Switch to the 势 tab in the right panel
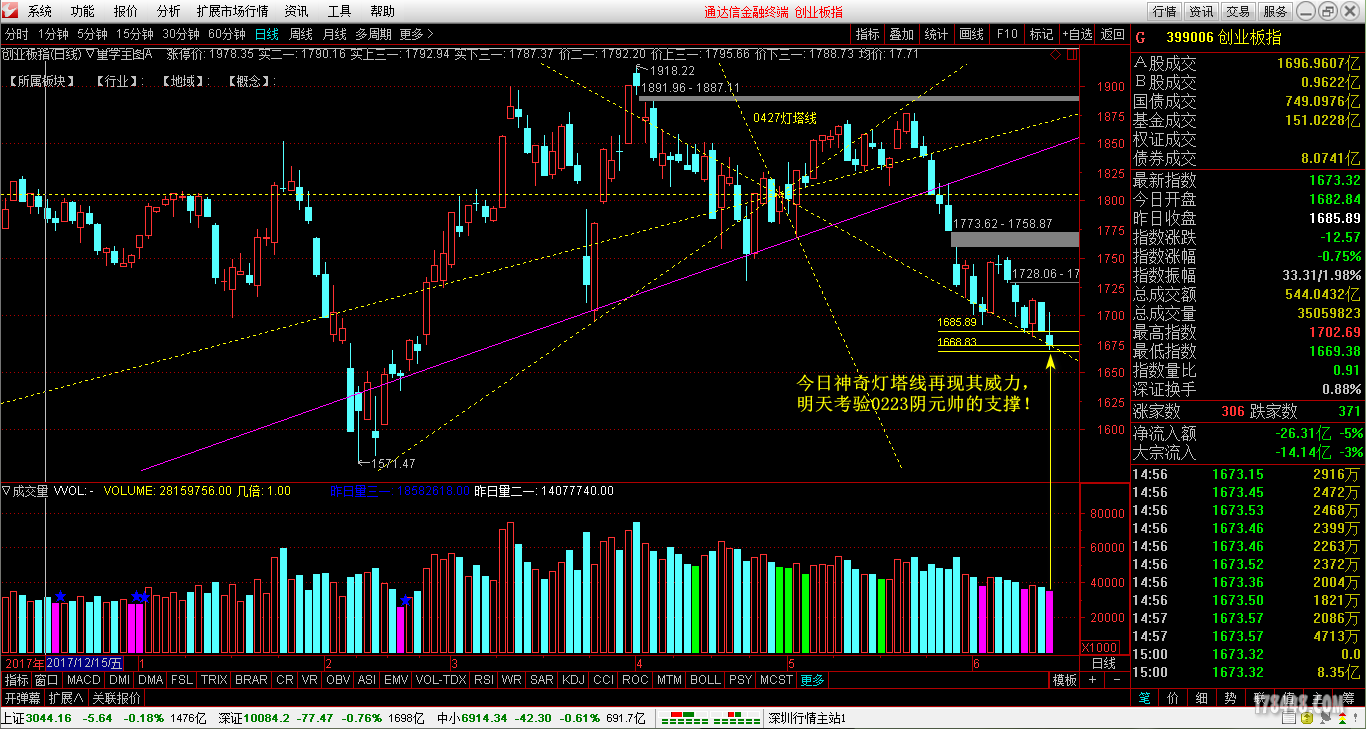 1231,698
